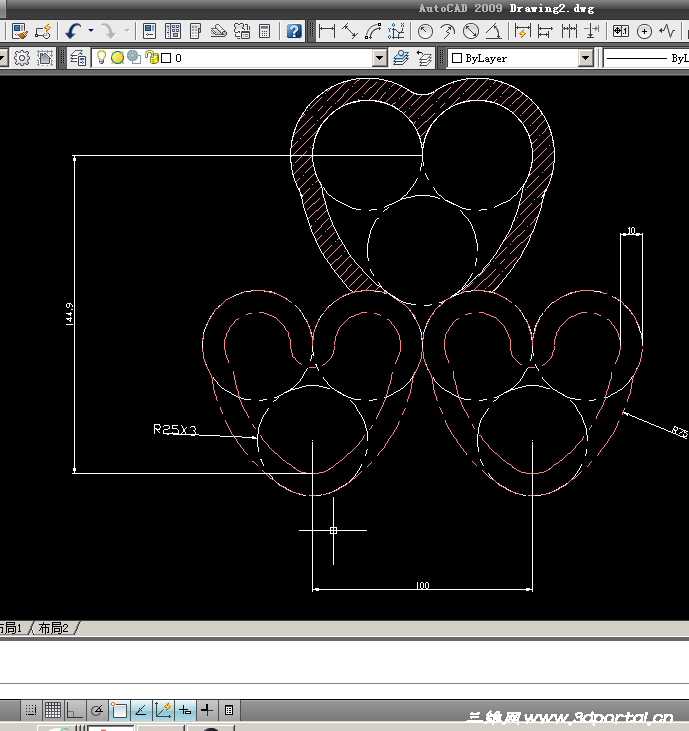The height and width of the screenshot is (731, 689).
Task: Click the command line input area
Action: pos(344,691)
